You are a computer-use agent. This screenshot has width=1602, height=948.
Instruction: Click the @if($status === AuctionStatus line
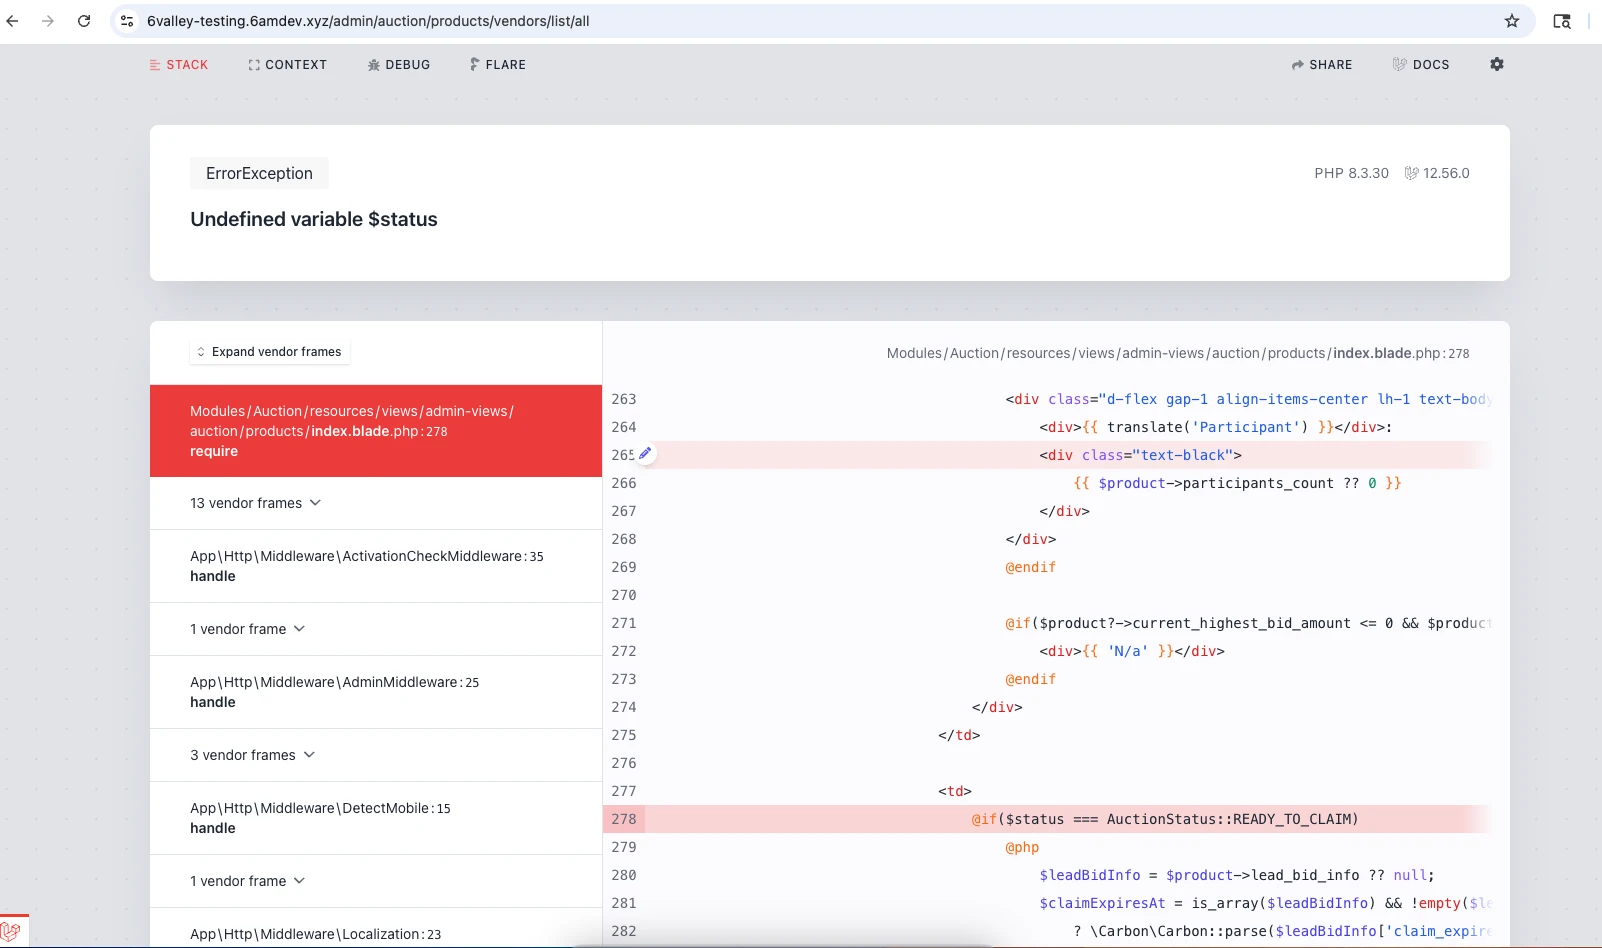[x=1165, y=819]
